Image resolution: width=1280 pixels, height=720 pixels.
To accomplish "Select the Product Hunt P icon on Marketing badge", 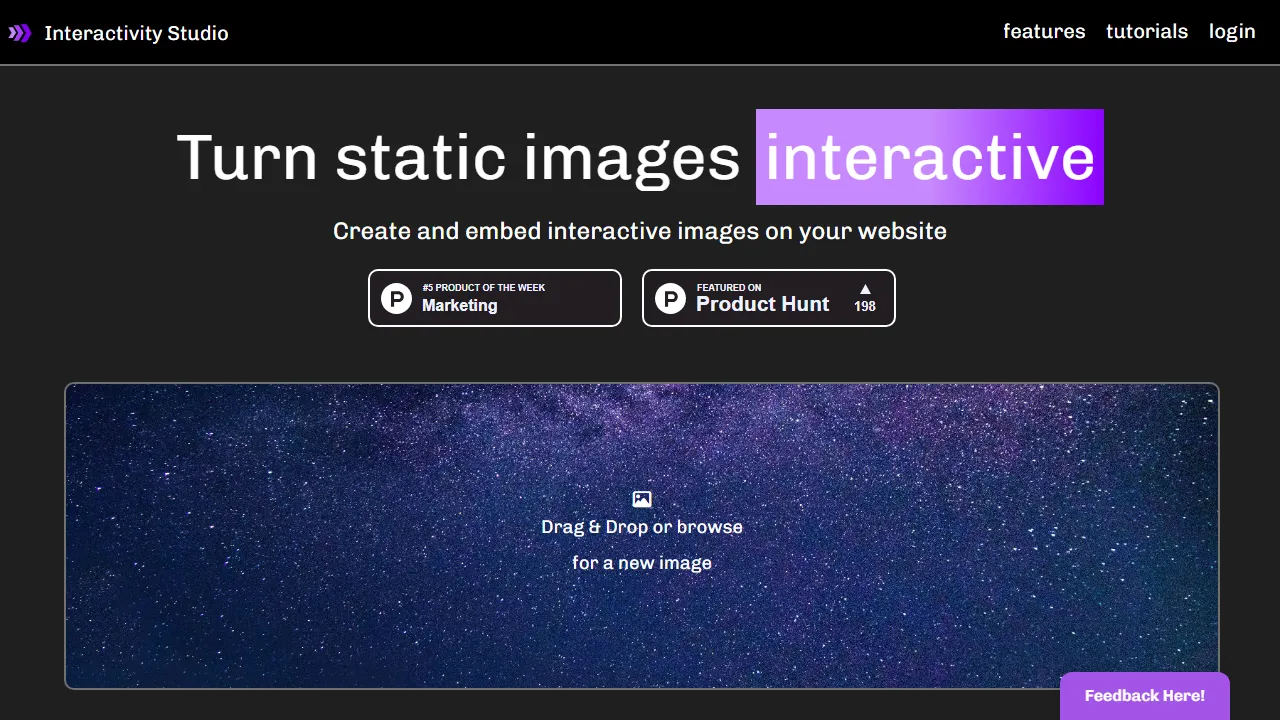I will click(396, 298).
